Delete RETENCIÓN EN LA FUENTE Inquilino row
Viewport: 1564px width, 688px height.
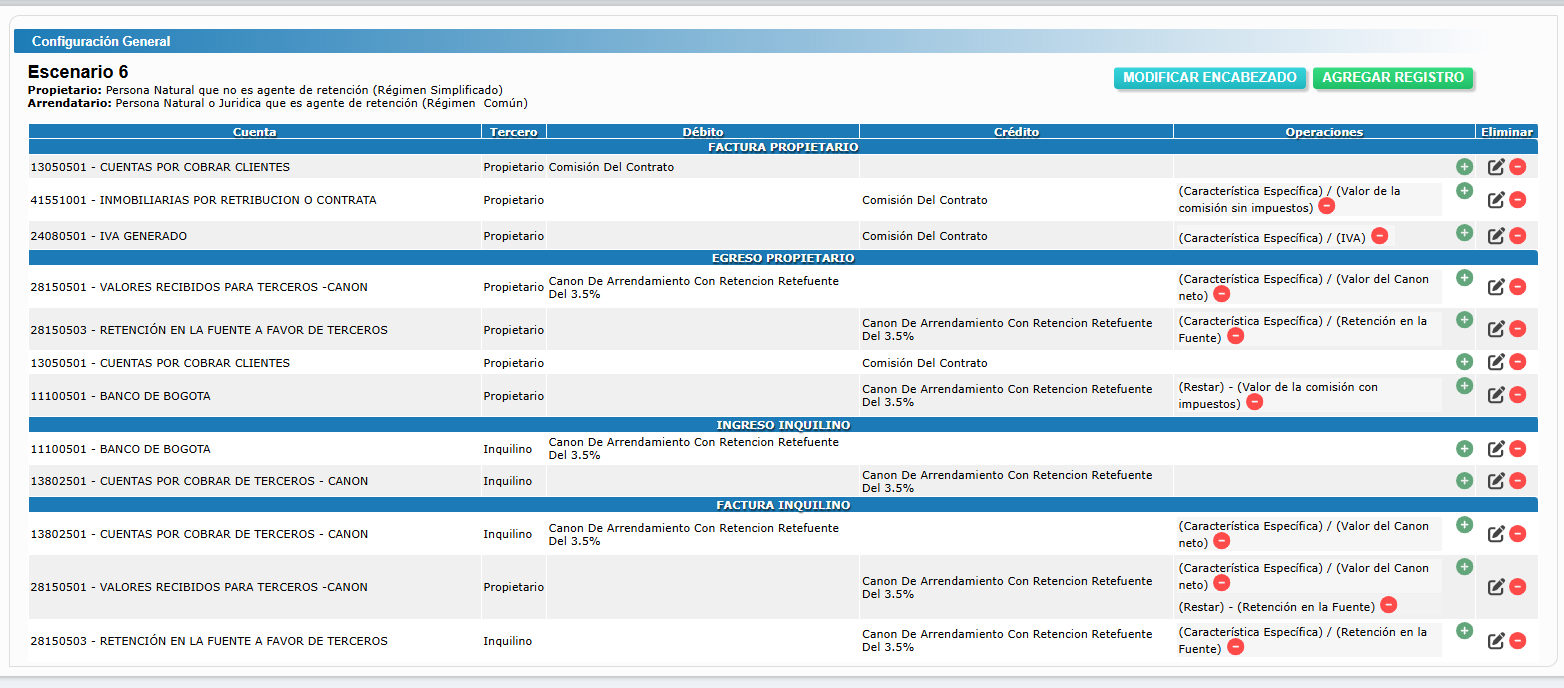click(1517, 641)
